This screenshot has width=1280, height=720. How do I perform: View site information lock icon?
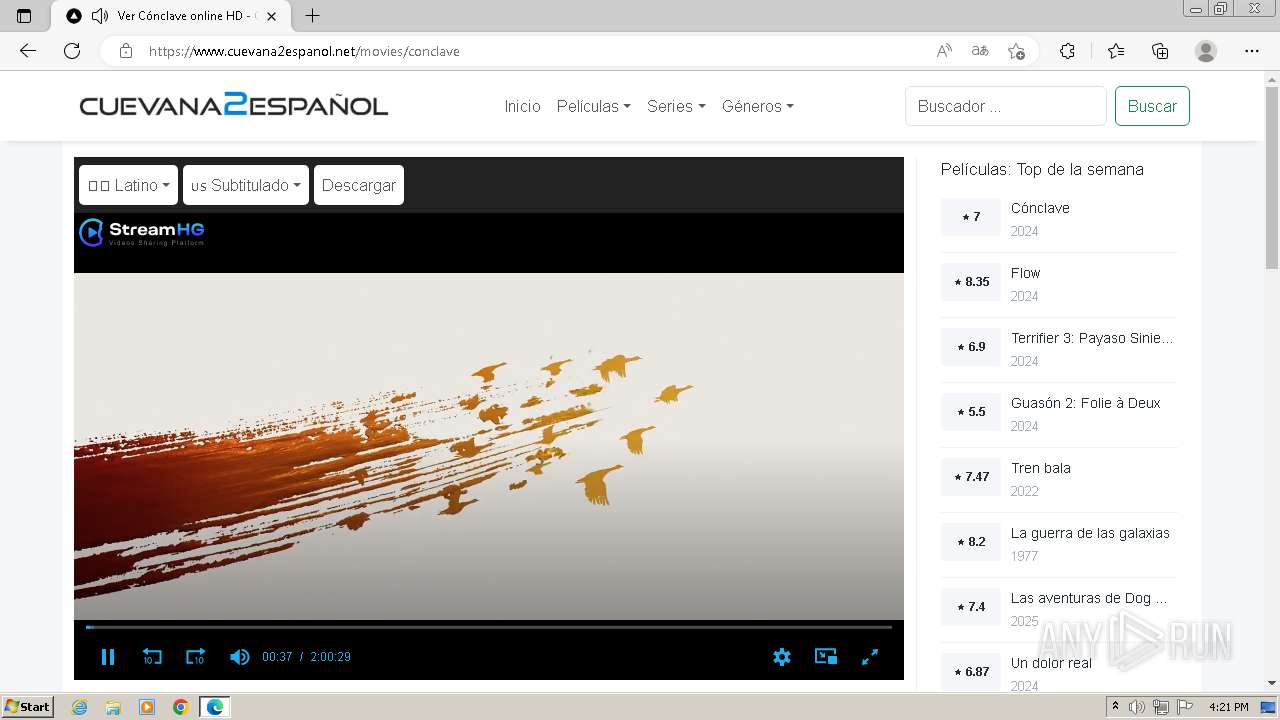pyautogui.click(x=125, y=51)
